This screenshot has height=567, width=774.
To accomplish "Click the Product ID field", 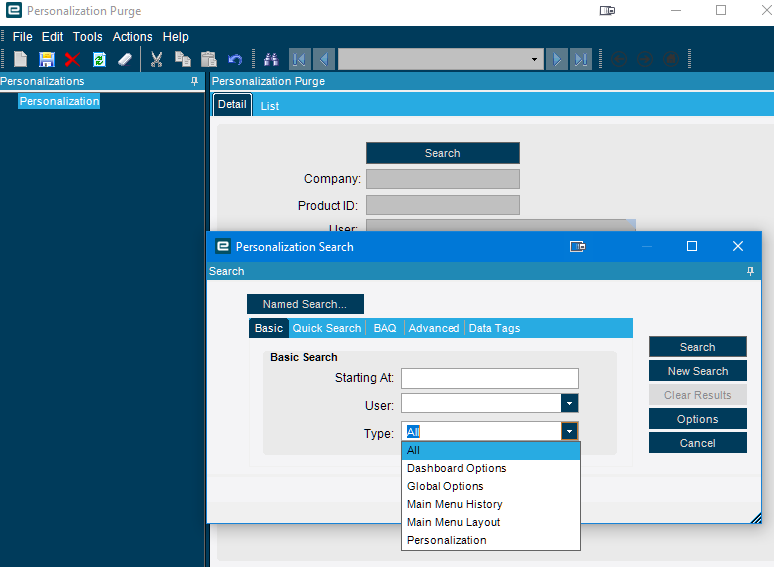I will coord(443,205).
